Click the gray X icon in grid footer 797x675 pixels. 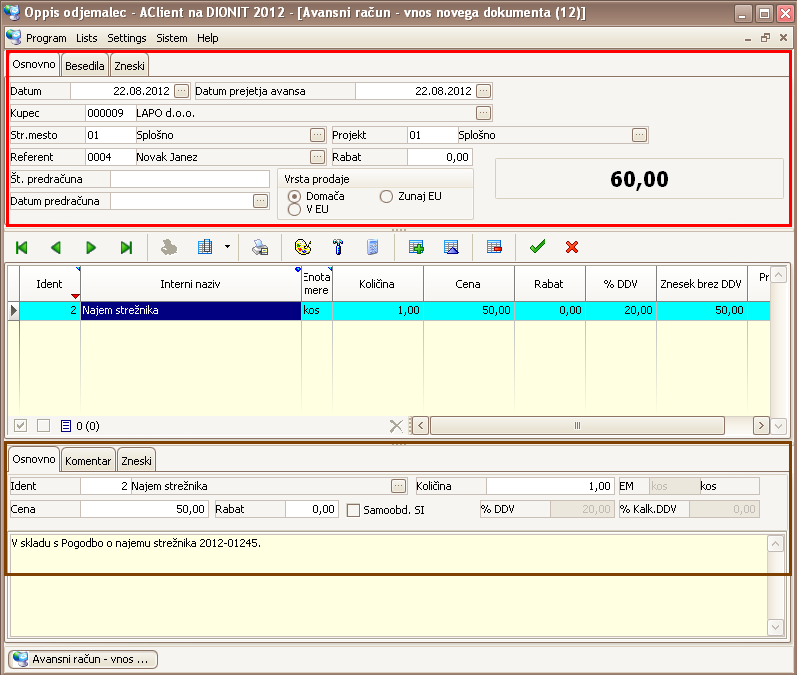point(396,426)
